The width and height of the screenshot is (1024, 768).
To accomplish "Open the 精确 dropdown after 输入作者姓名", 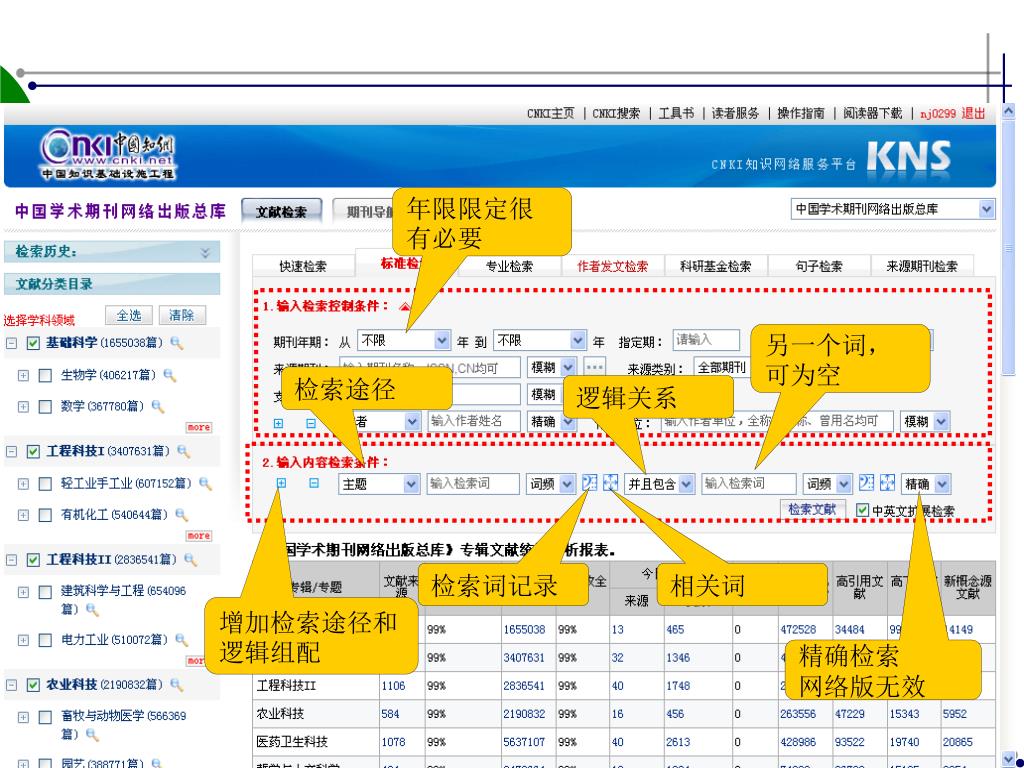I will 552,421.
